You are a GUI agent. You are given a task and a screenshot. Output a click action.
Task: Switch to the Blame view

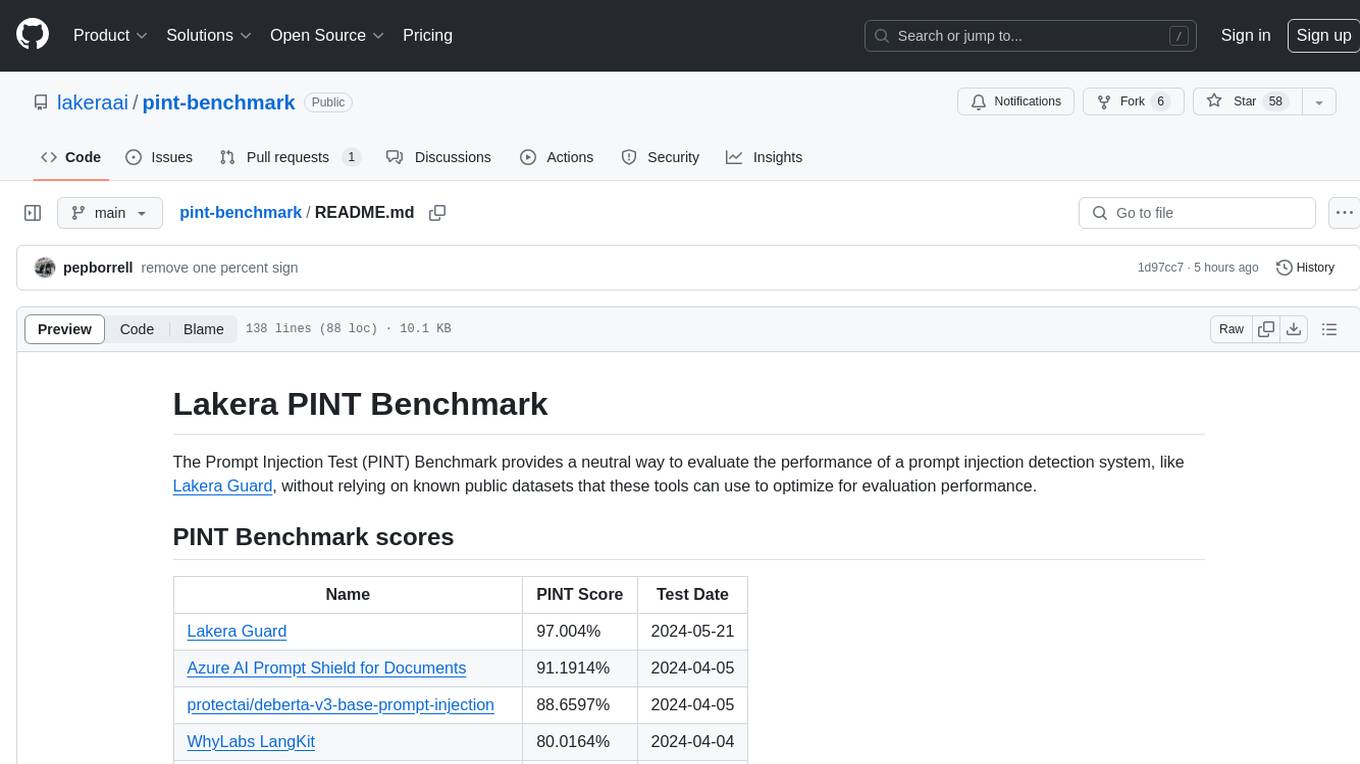(203, 329)
